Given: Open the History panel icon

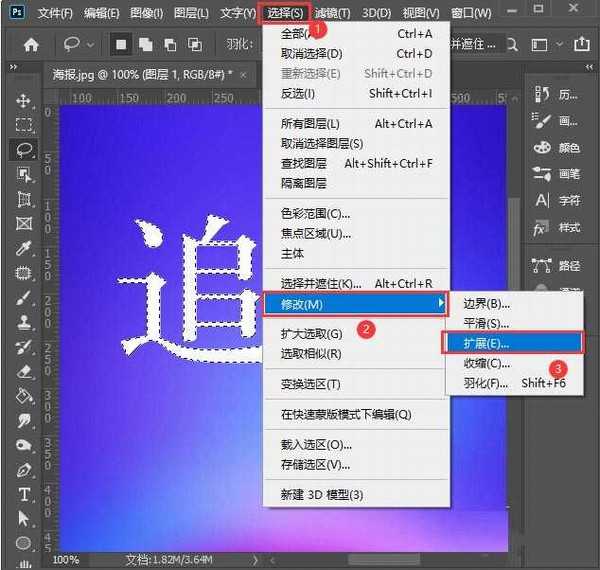Looking at the screenshot, I should point(542,93).
